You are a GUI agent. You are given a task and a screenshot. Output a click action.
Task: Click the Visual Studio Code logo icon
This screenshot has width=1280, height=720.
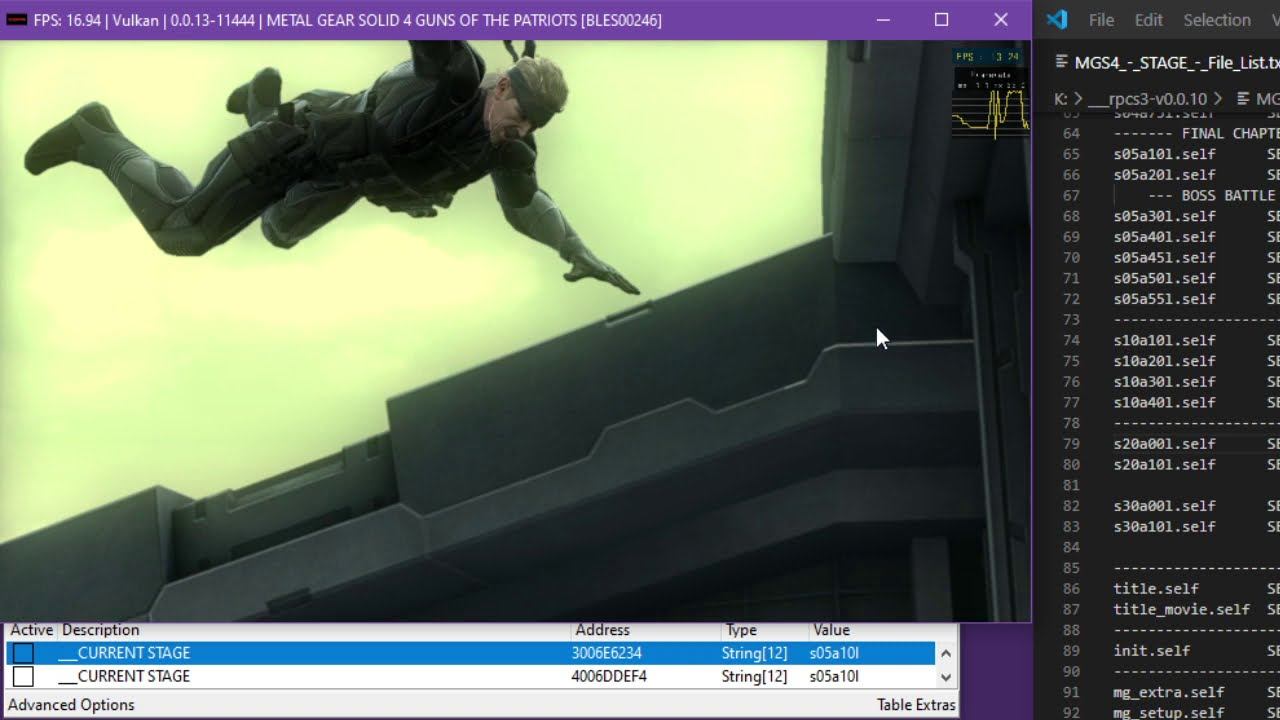1057,20
